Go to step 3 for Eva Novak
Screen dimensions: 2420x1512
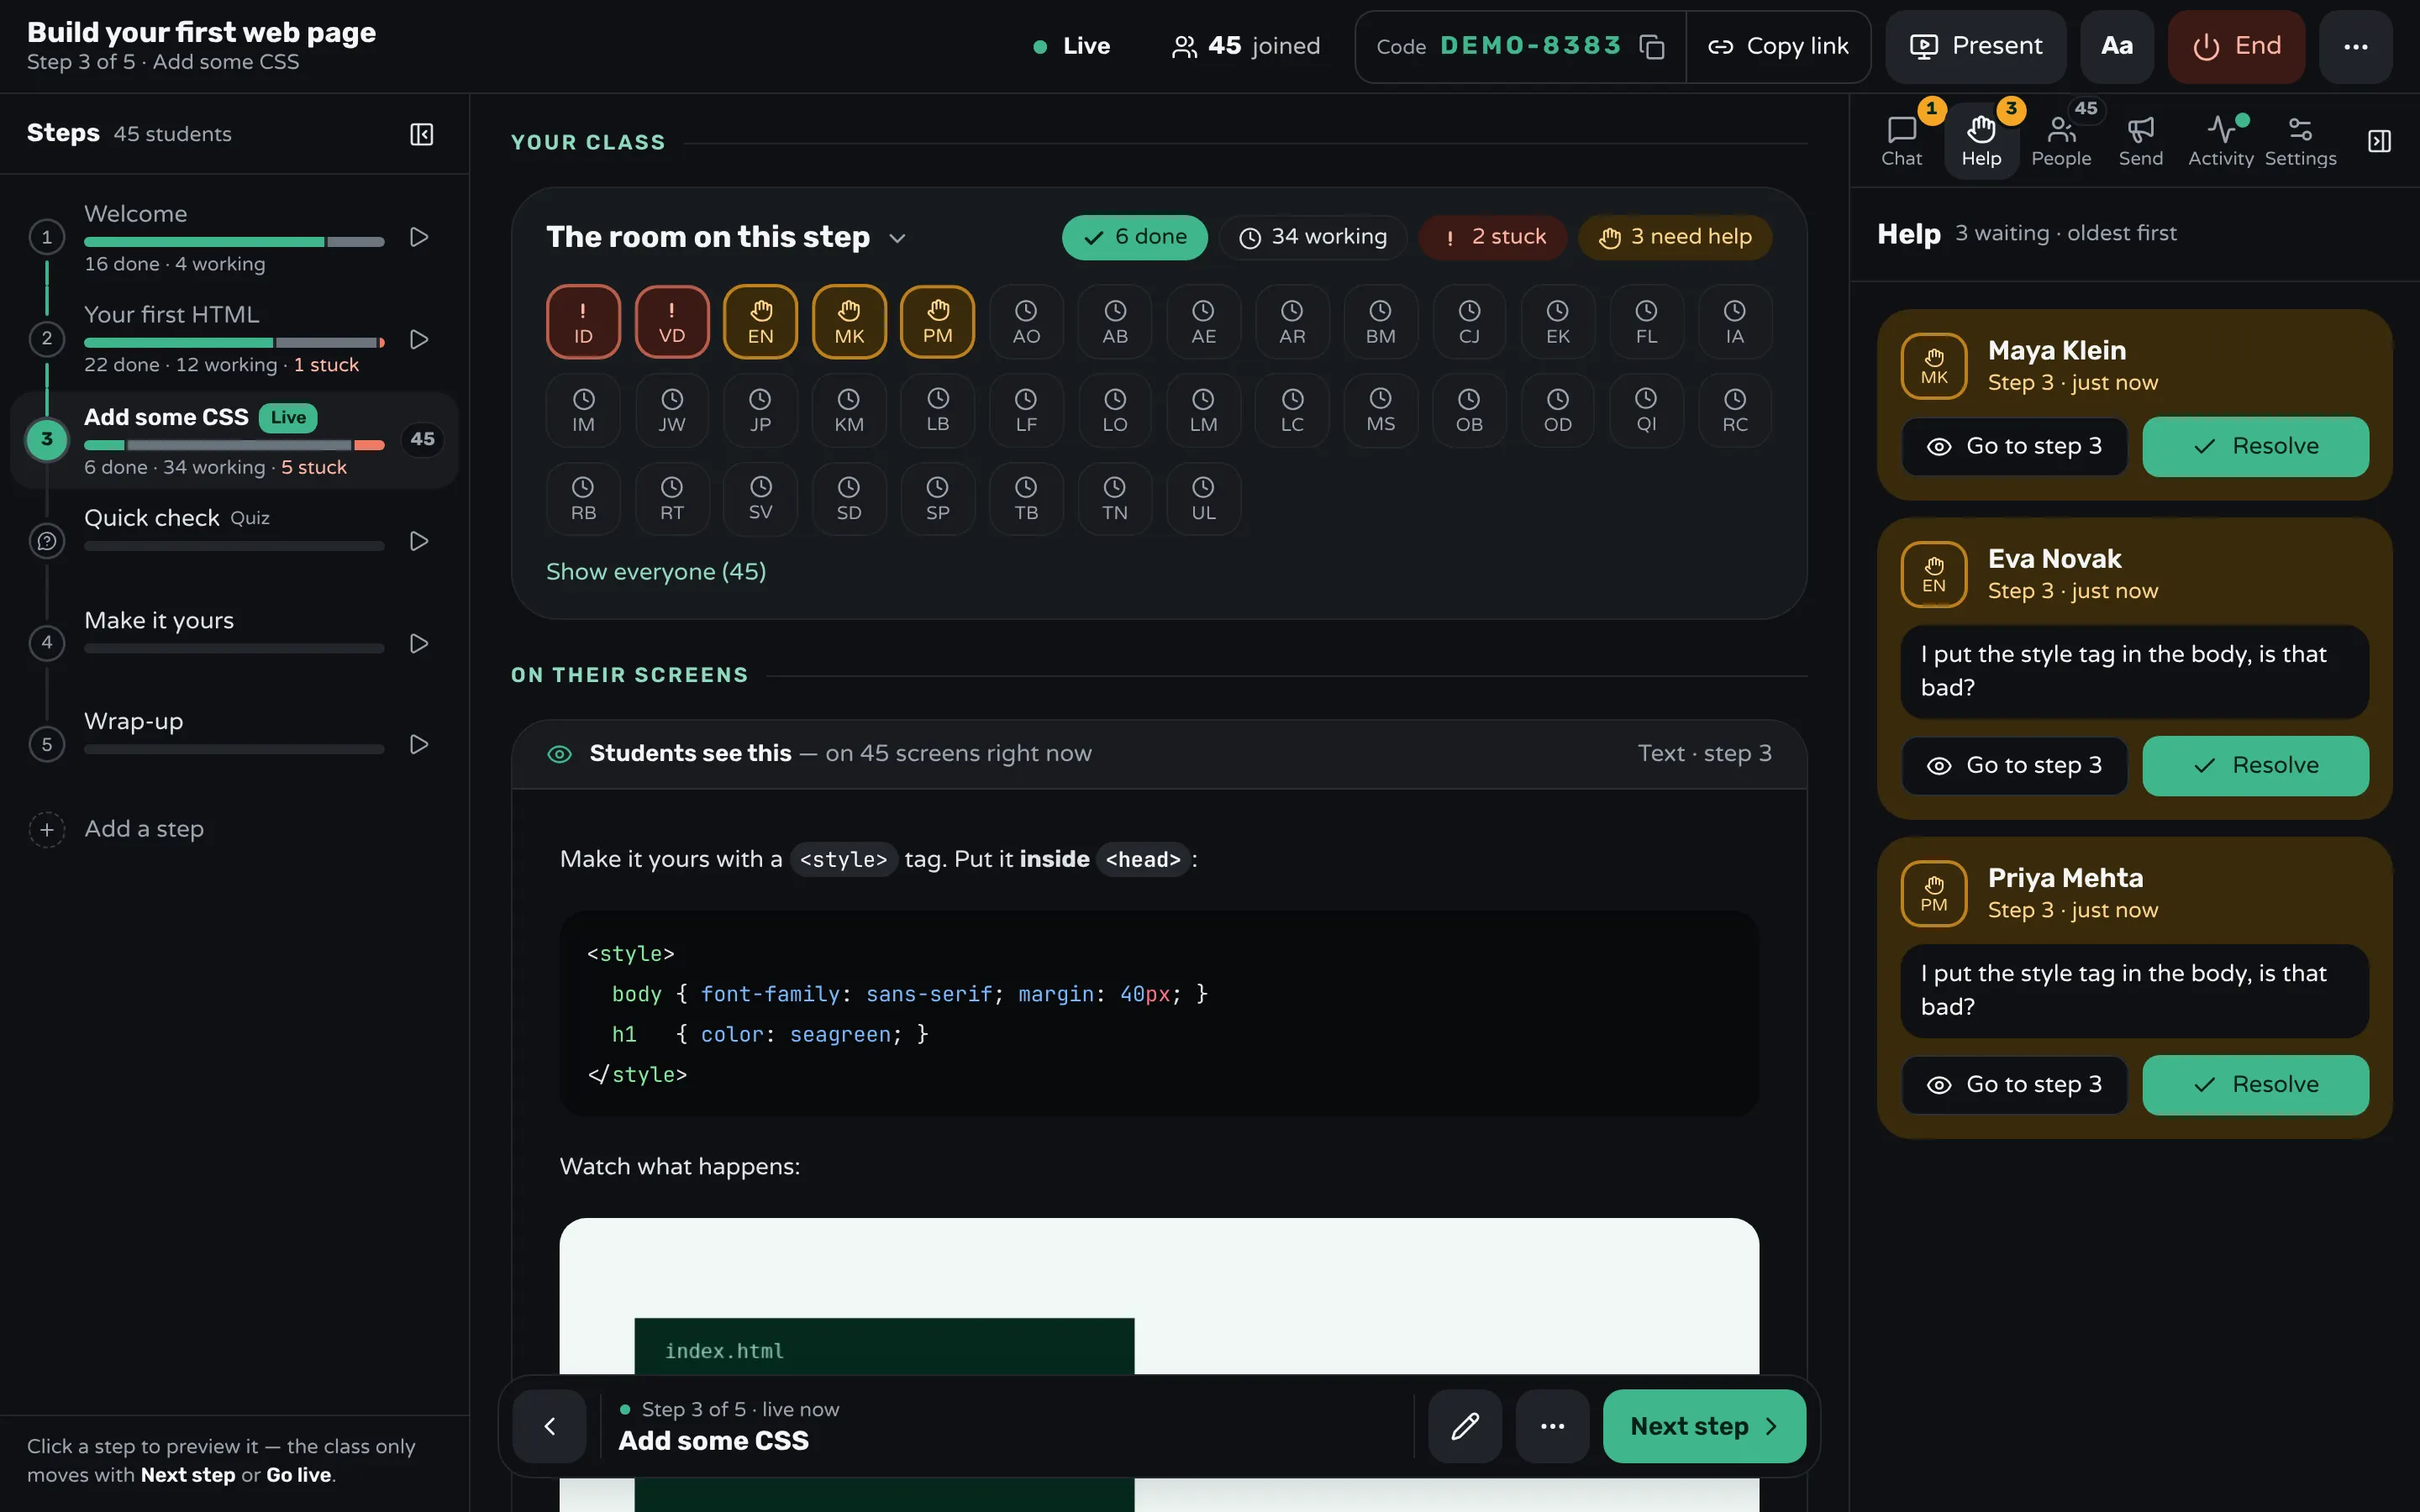2014,765
